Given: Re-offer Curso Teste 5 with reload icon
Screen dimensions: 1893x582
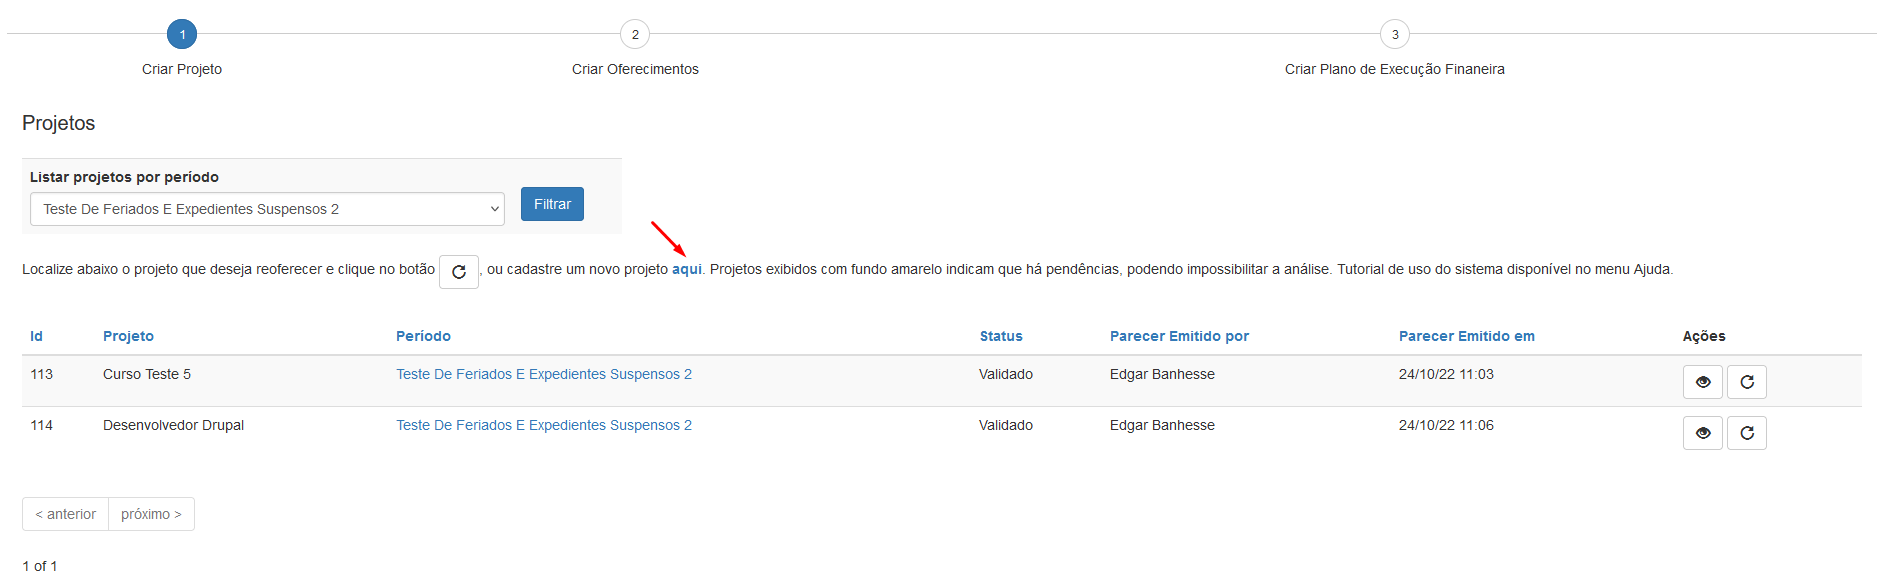Looking at the screenshot, I should (1746, 382).
